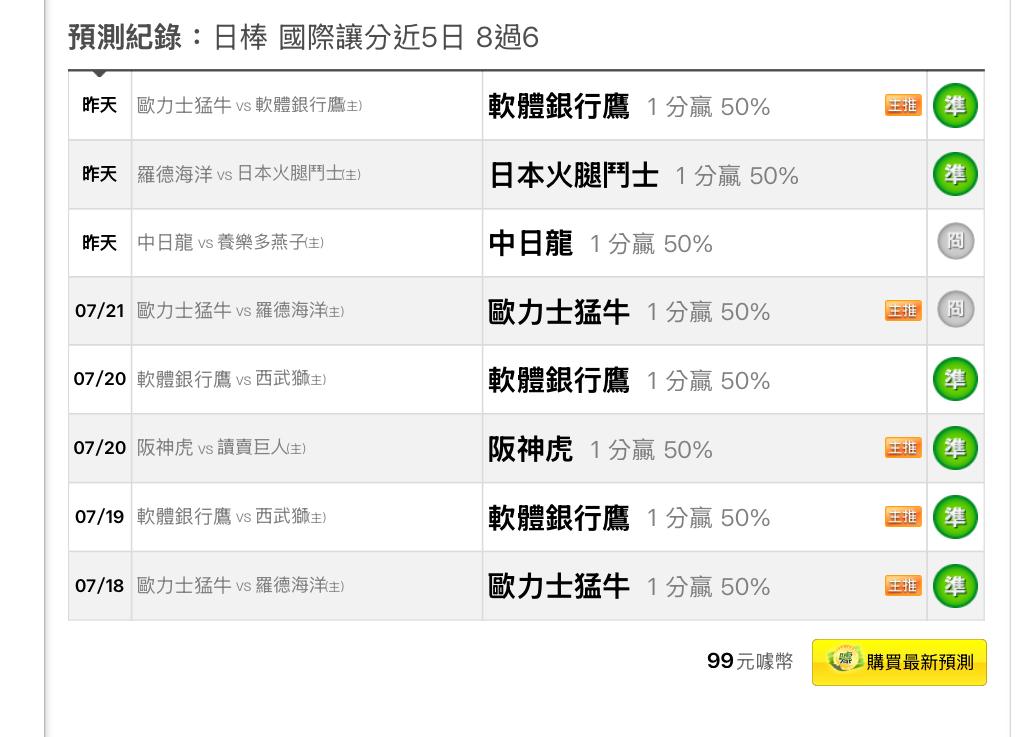Click 主推 badge on first 昨天 row
The image size is (1023, 737).
point(903,105)
